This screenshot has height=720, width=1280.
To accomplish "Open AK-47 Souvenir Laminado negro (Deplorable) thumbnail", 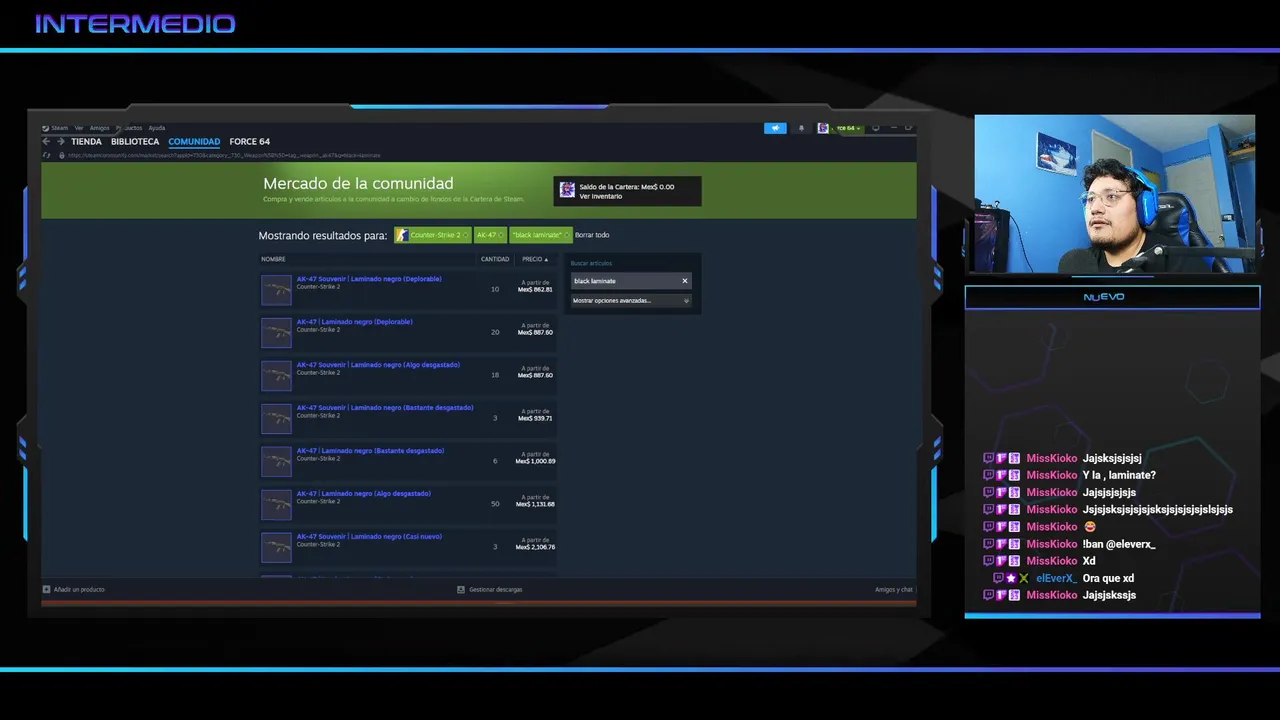I will (x=276, y=290).
